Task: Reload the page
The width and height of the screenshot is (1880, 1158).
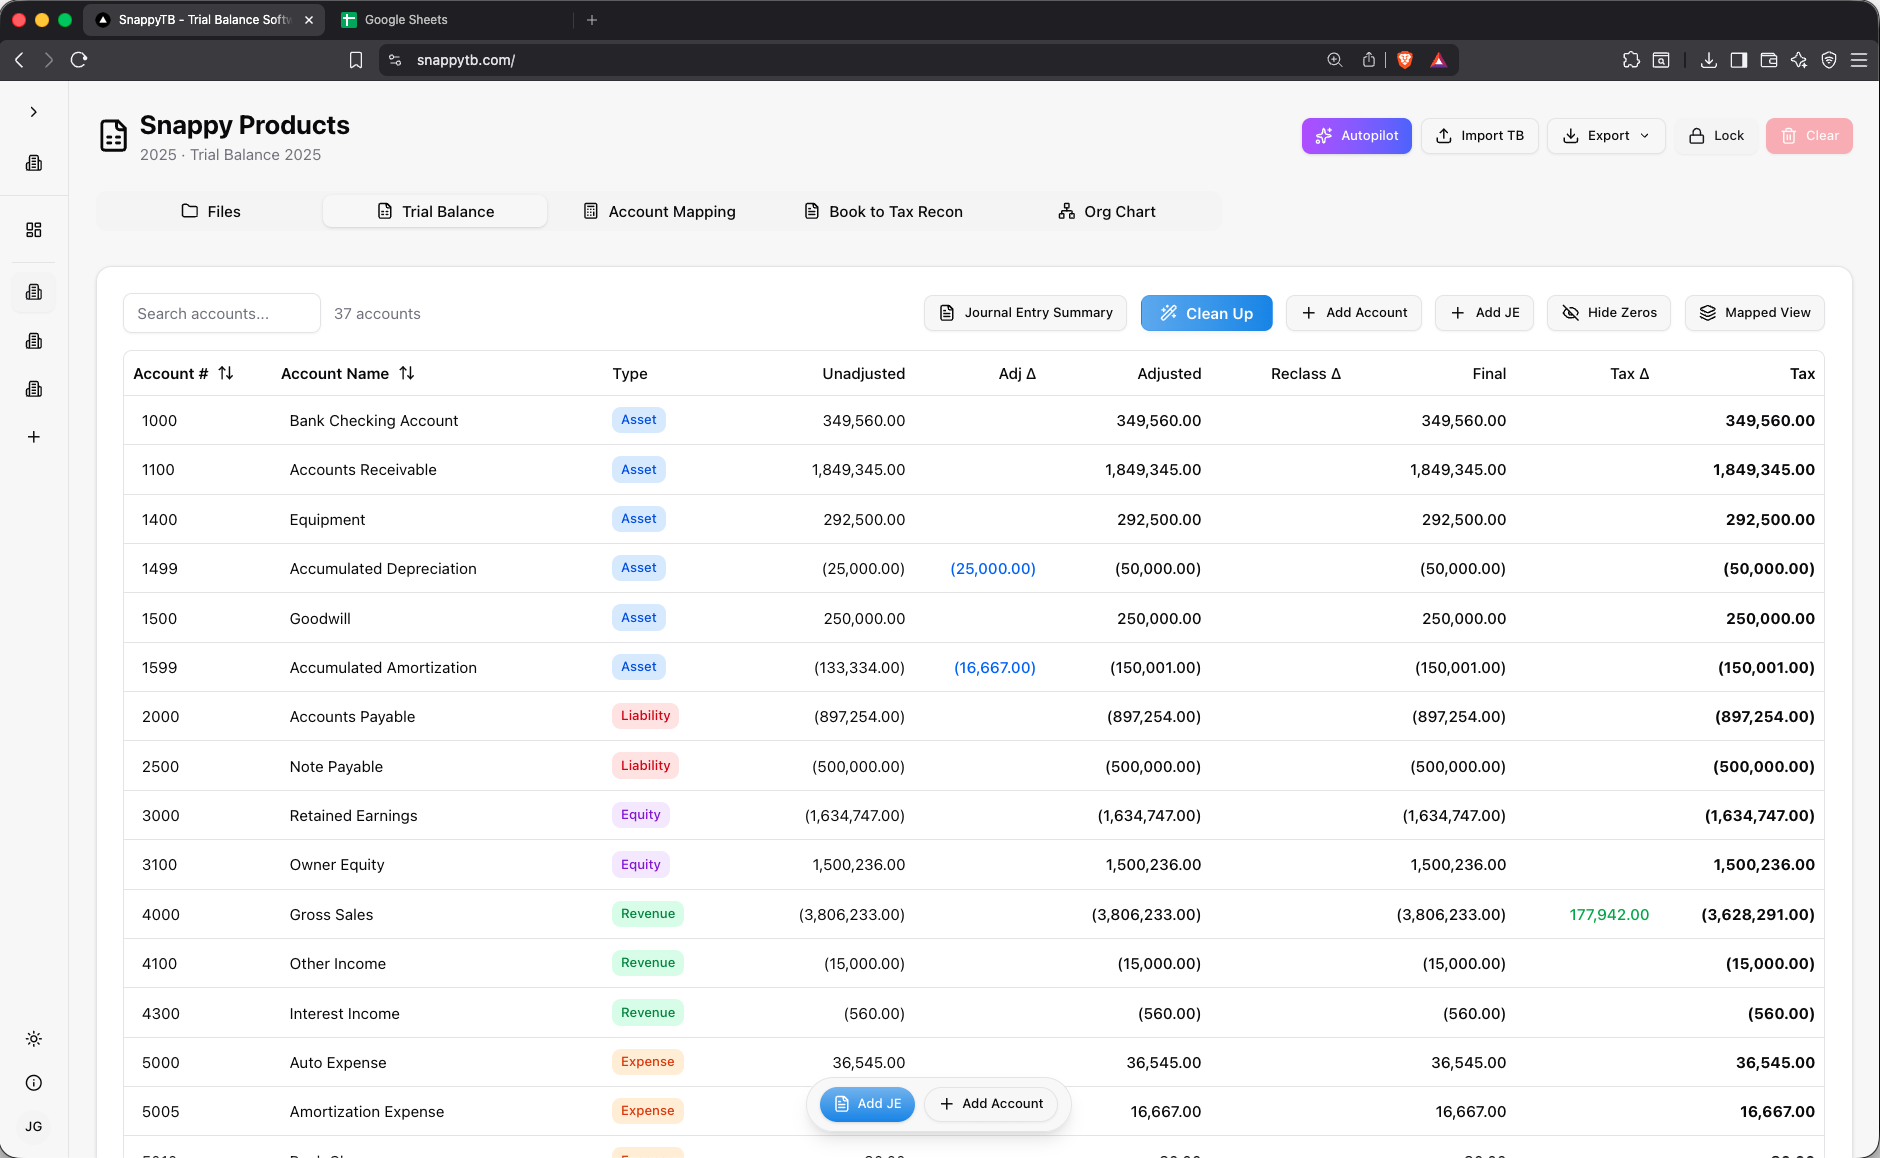Action: point(79,60)
